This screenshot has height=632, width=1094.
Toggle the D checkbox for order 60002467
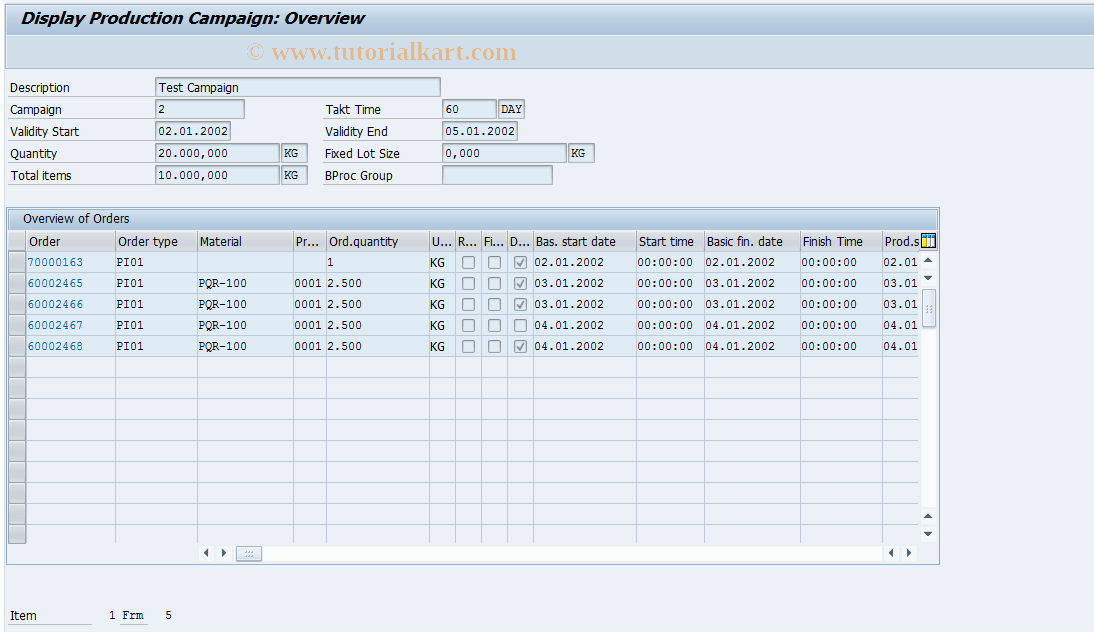point(519,325)
